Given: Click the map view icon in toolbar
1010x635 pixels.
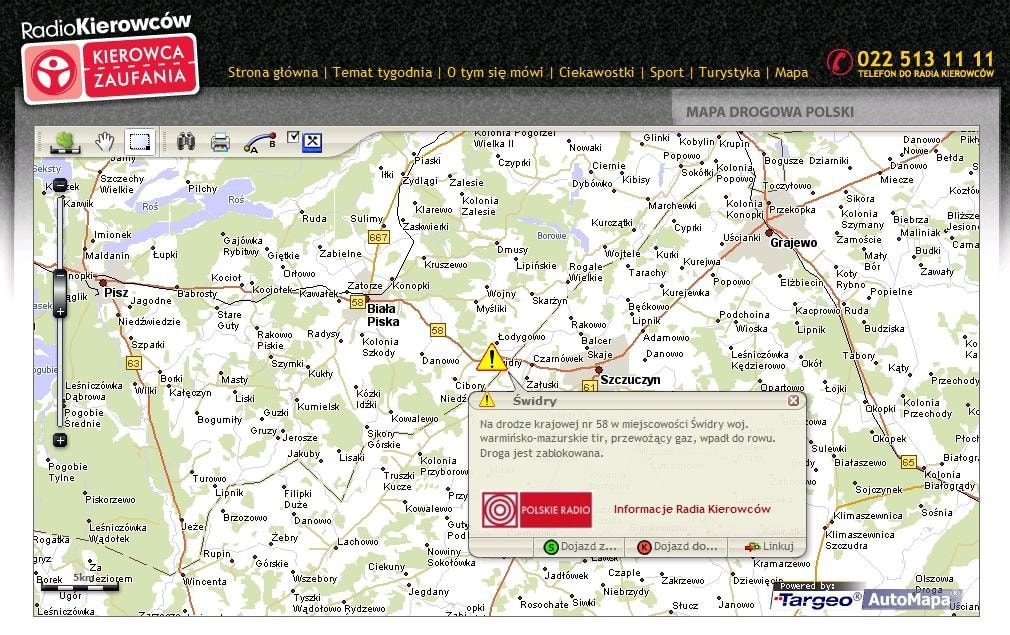Looking at the screenshot, I should tap(63, 141).
